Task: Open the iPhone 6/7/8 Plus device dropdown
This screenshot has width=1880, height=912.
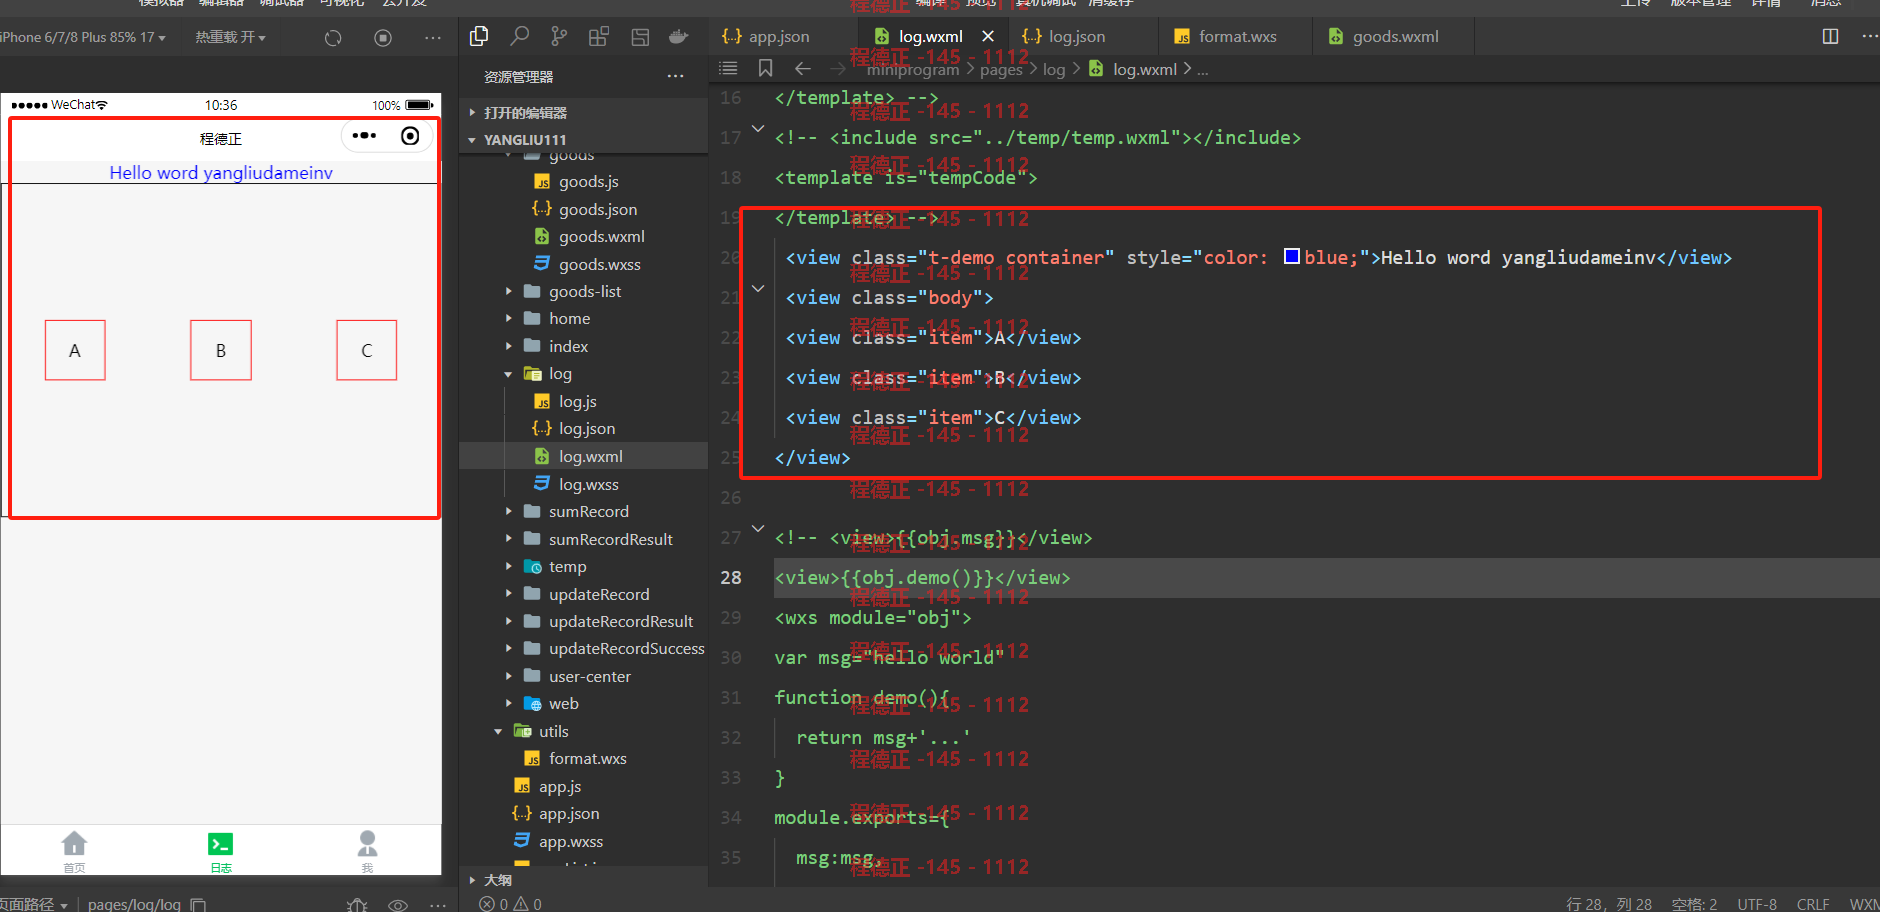Action: [83, 38]
